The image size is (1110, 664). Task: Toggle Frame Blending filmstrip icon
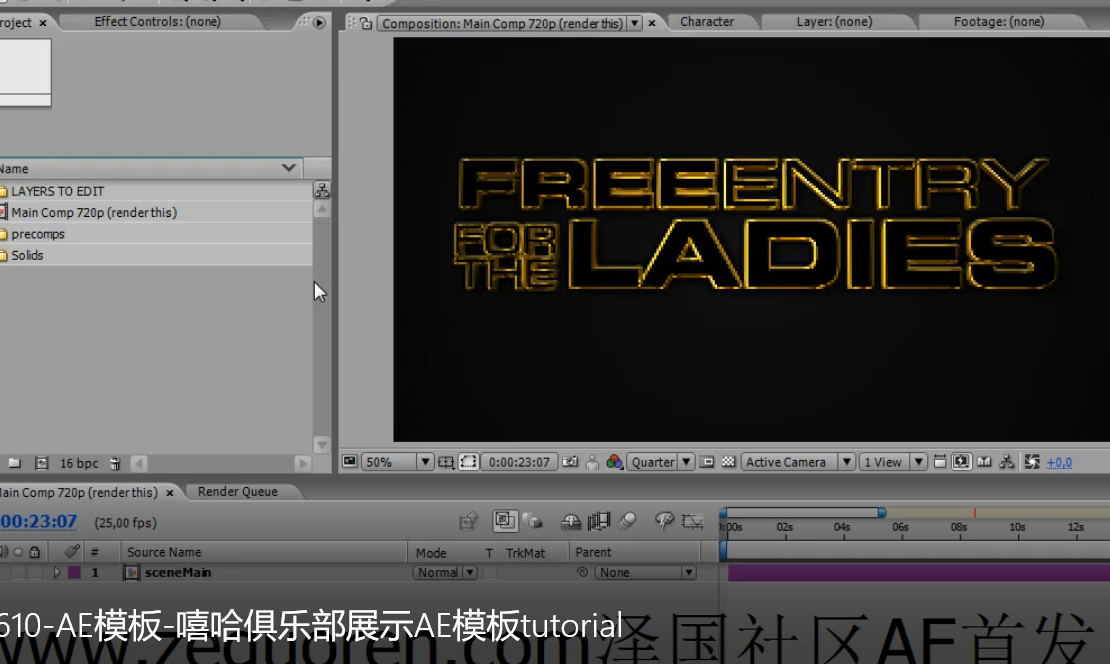point(598,522)
